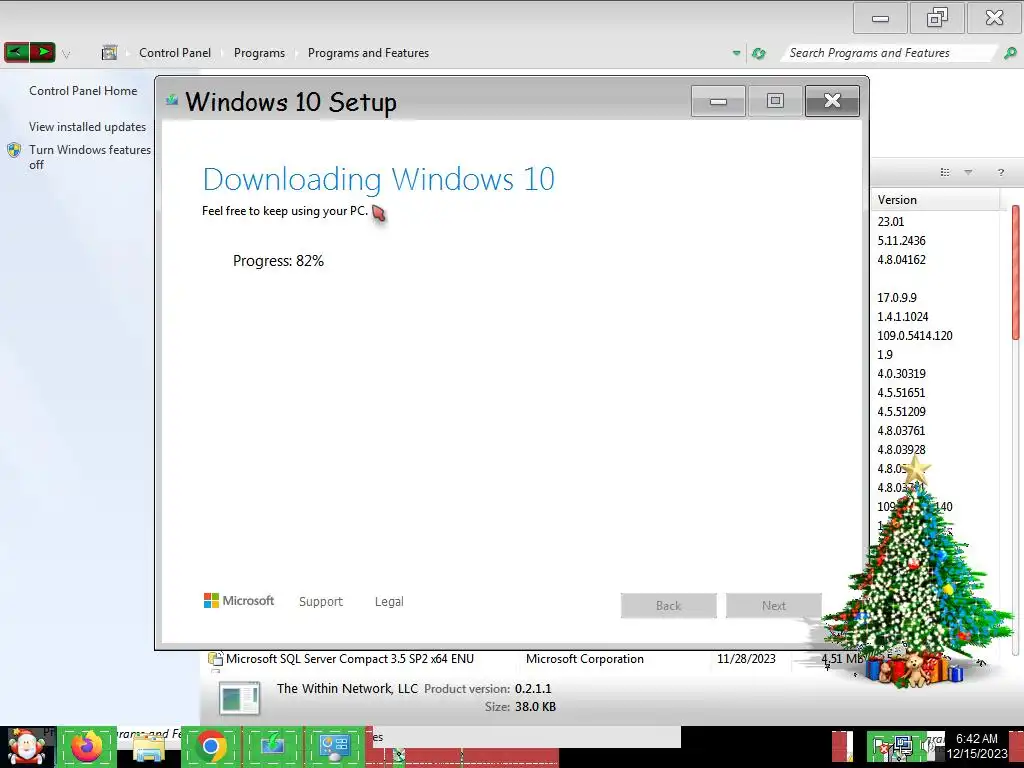Screen dimensions: 1024x768
Task: Click the programs list vertical scrollbar
Action: click(x=1016, y=272)
